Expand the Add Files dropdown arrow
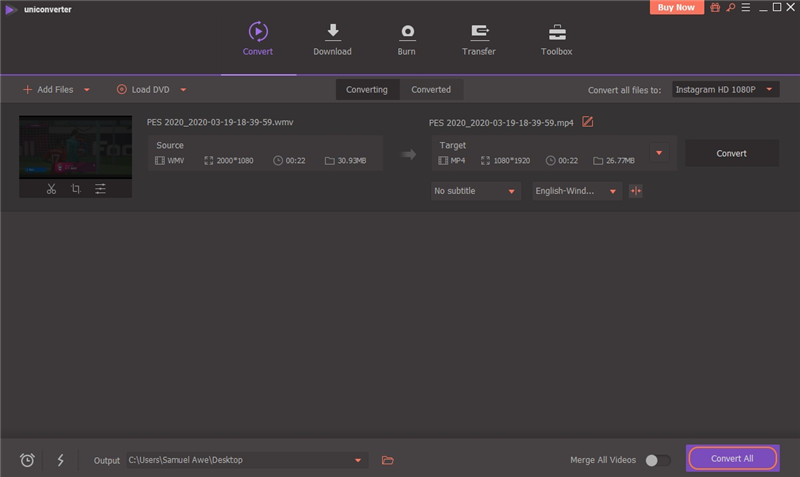Viewport: 800px width, 477px height. [x=87, y=90]
